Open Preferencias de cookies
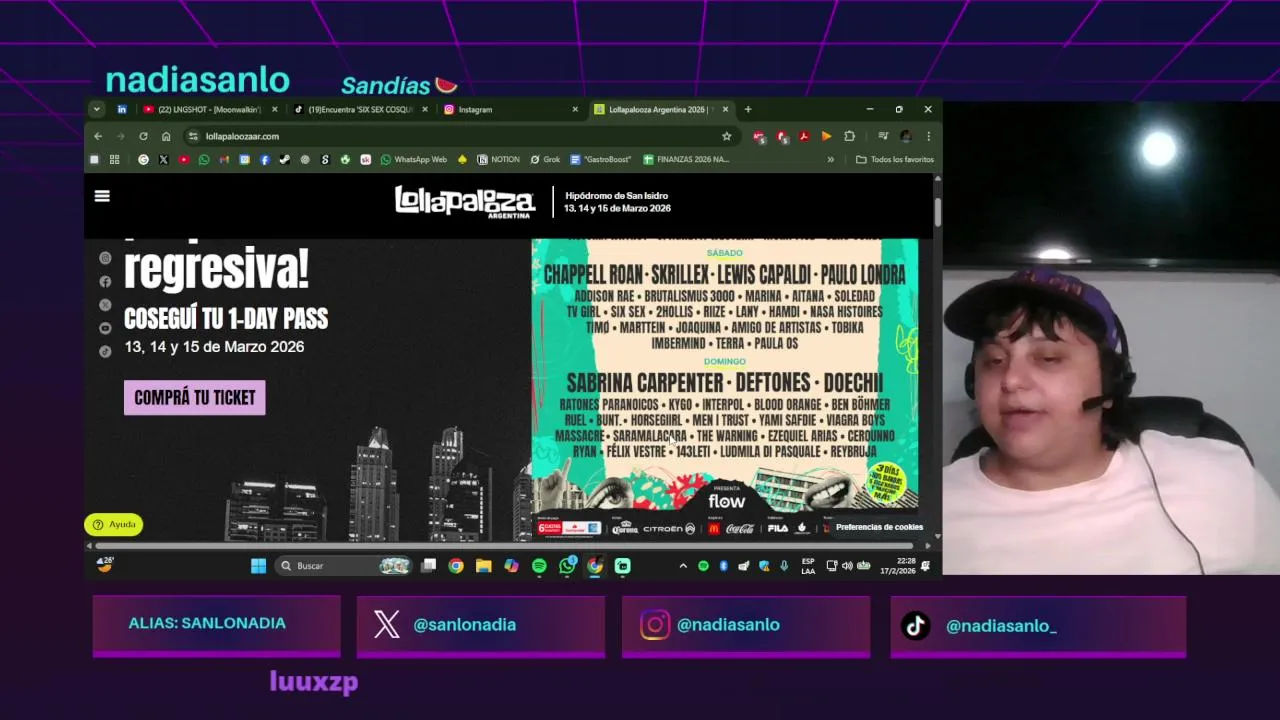Image resolution: width=1280 pixels, height=720 pixels. point(879,527)
